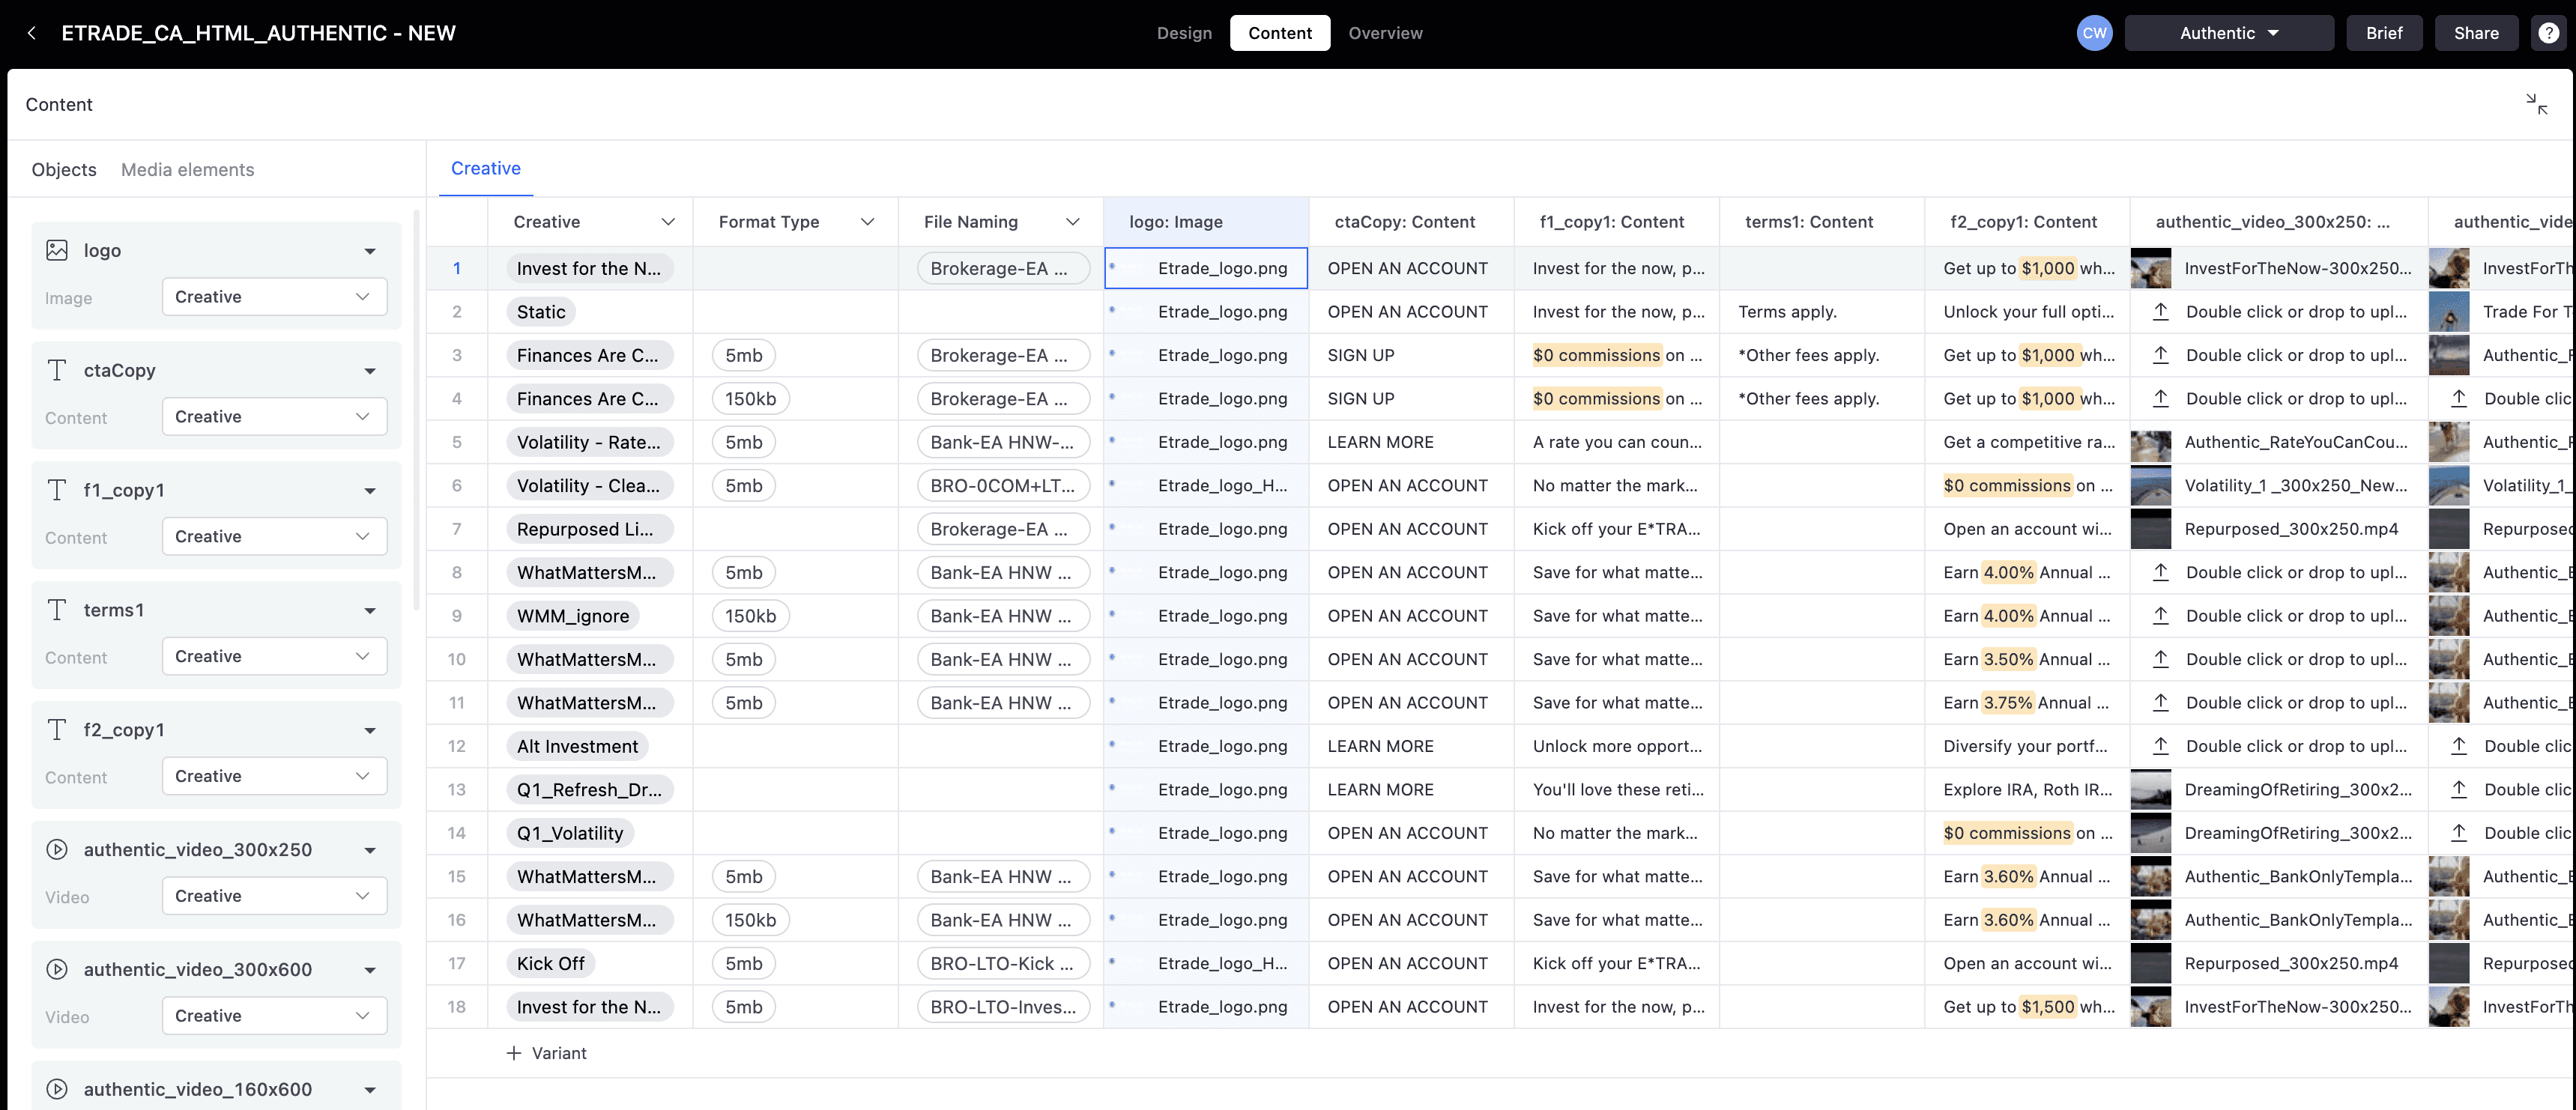Click the CW user avatar
The image size is (2576, 1110).
[2094, 33]
